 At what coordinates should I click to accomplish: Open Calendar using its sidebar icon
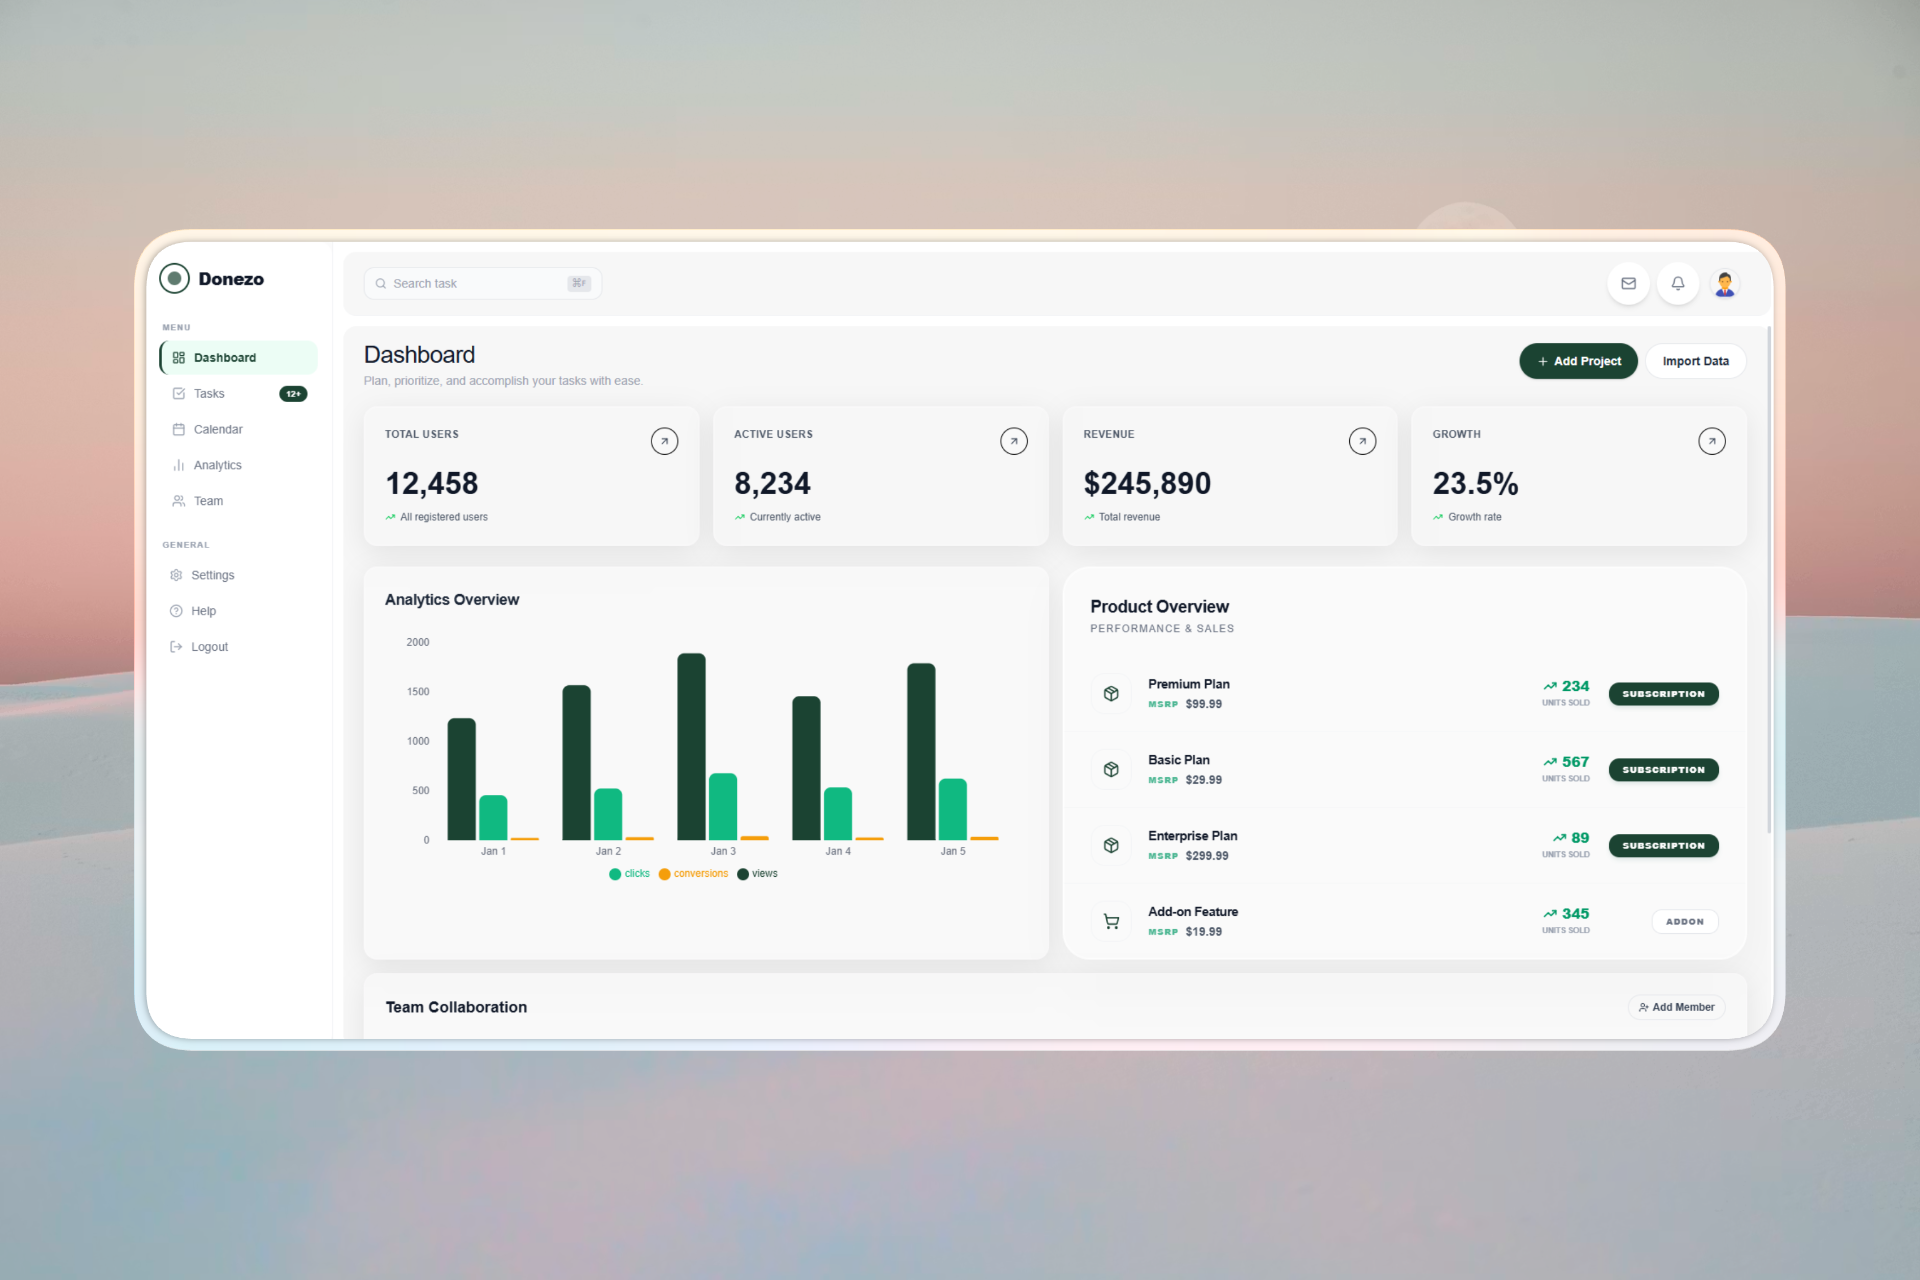(178, 429)
